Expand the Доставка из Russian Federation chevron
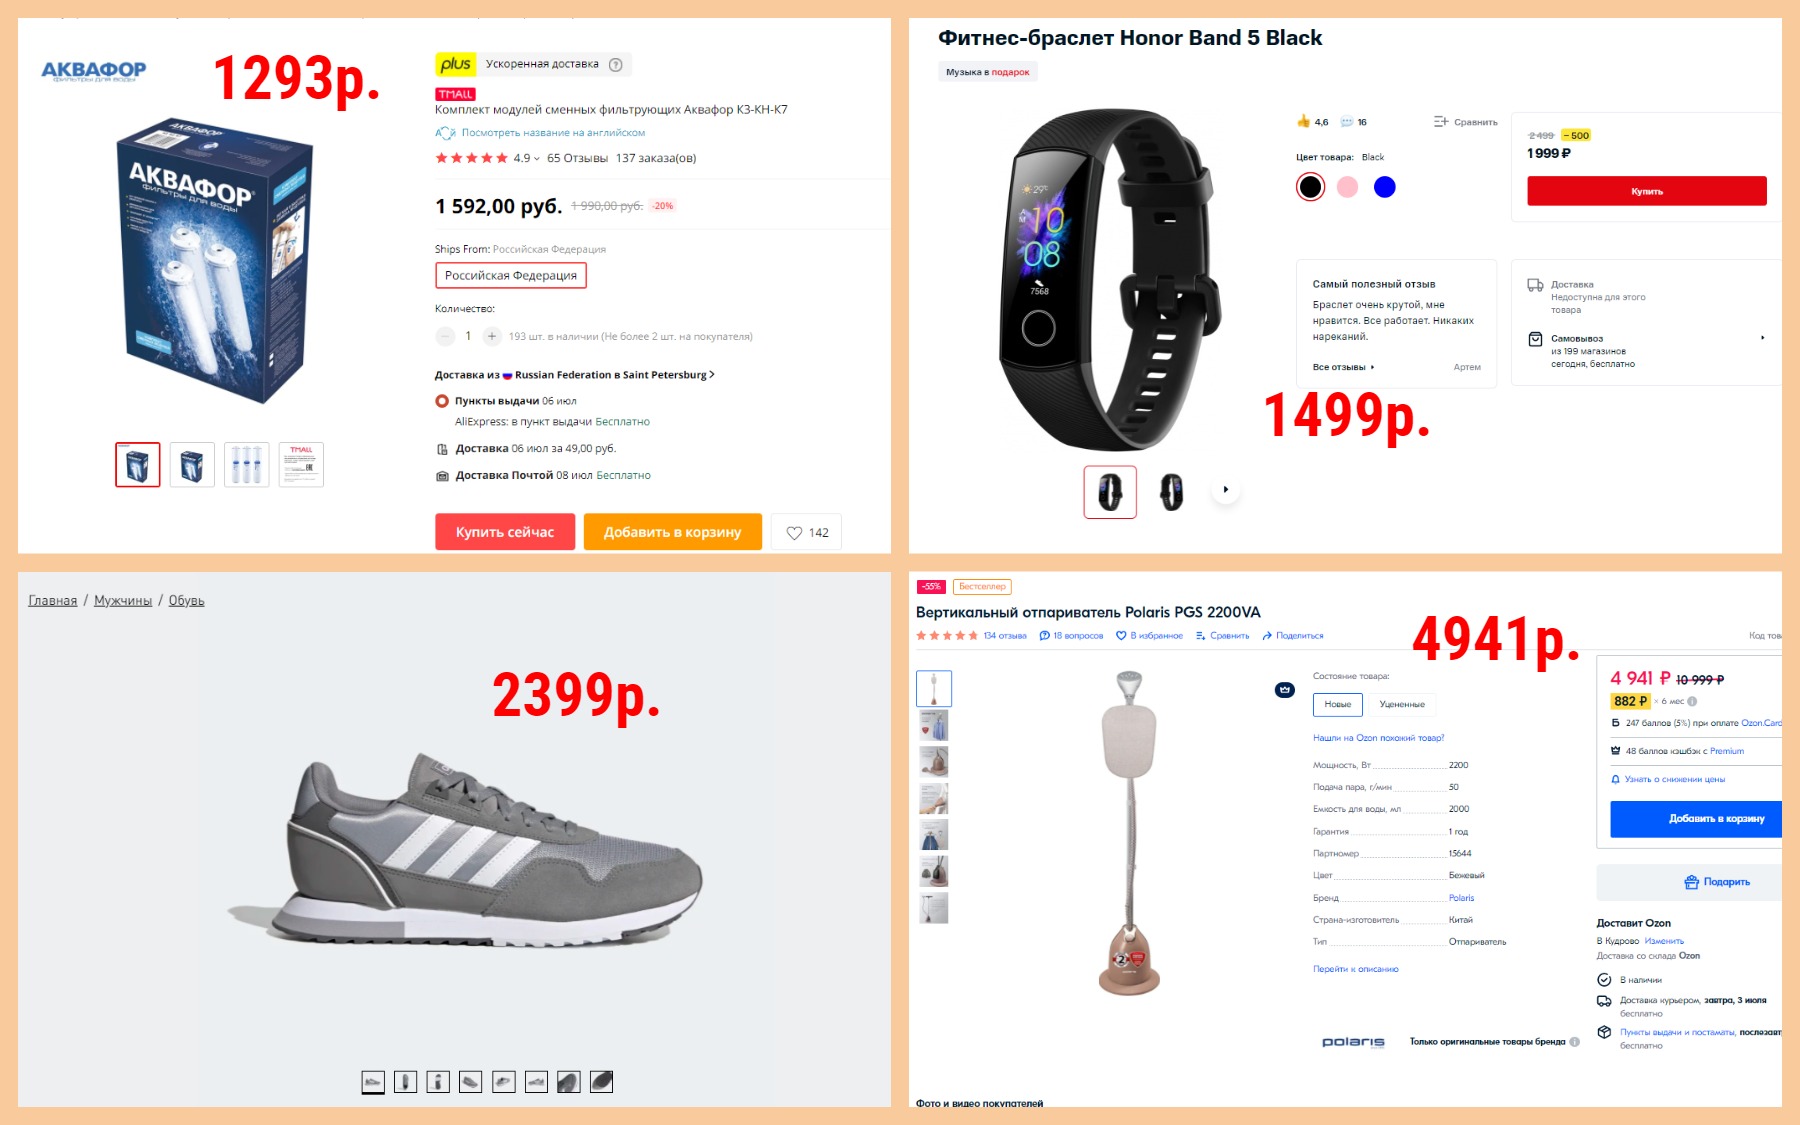 [x=712, y=375]
